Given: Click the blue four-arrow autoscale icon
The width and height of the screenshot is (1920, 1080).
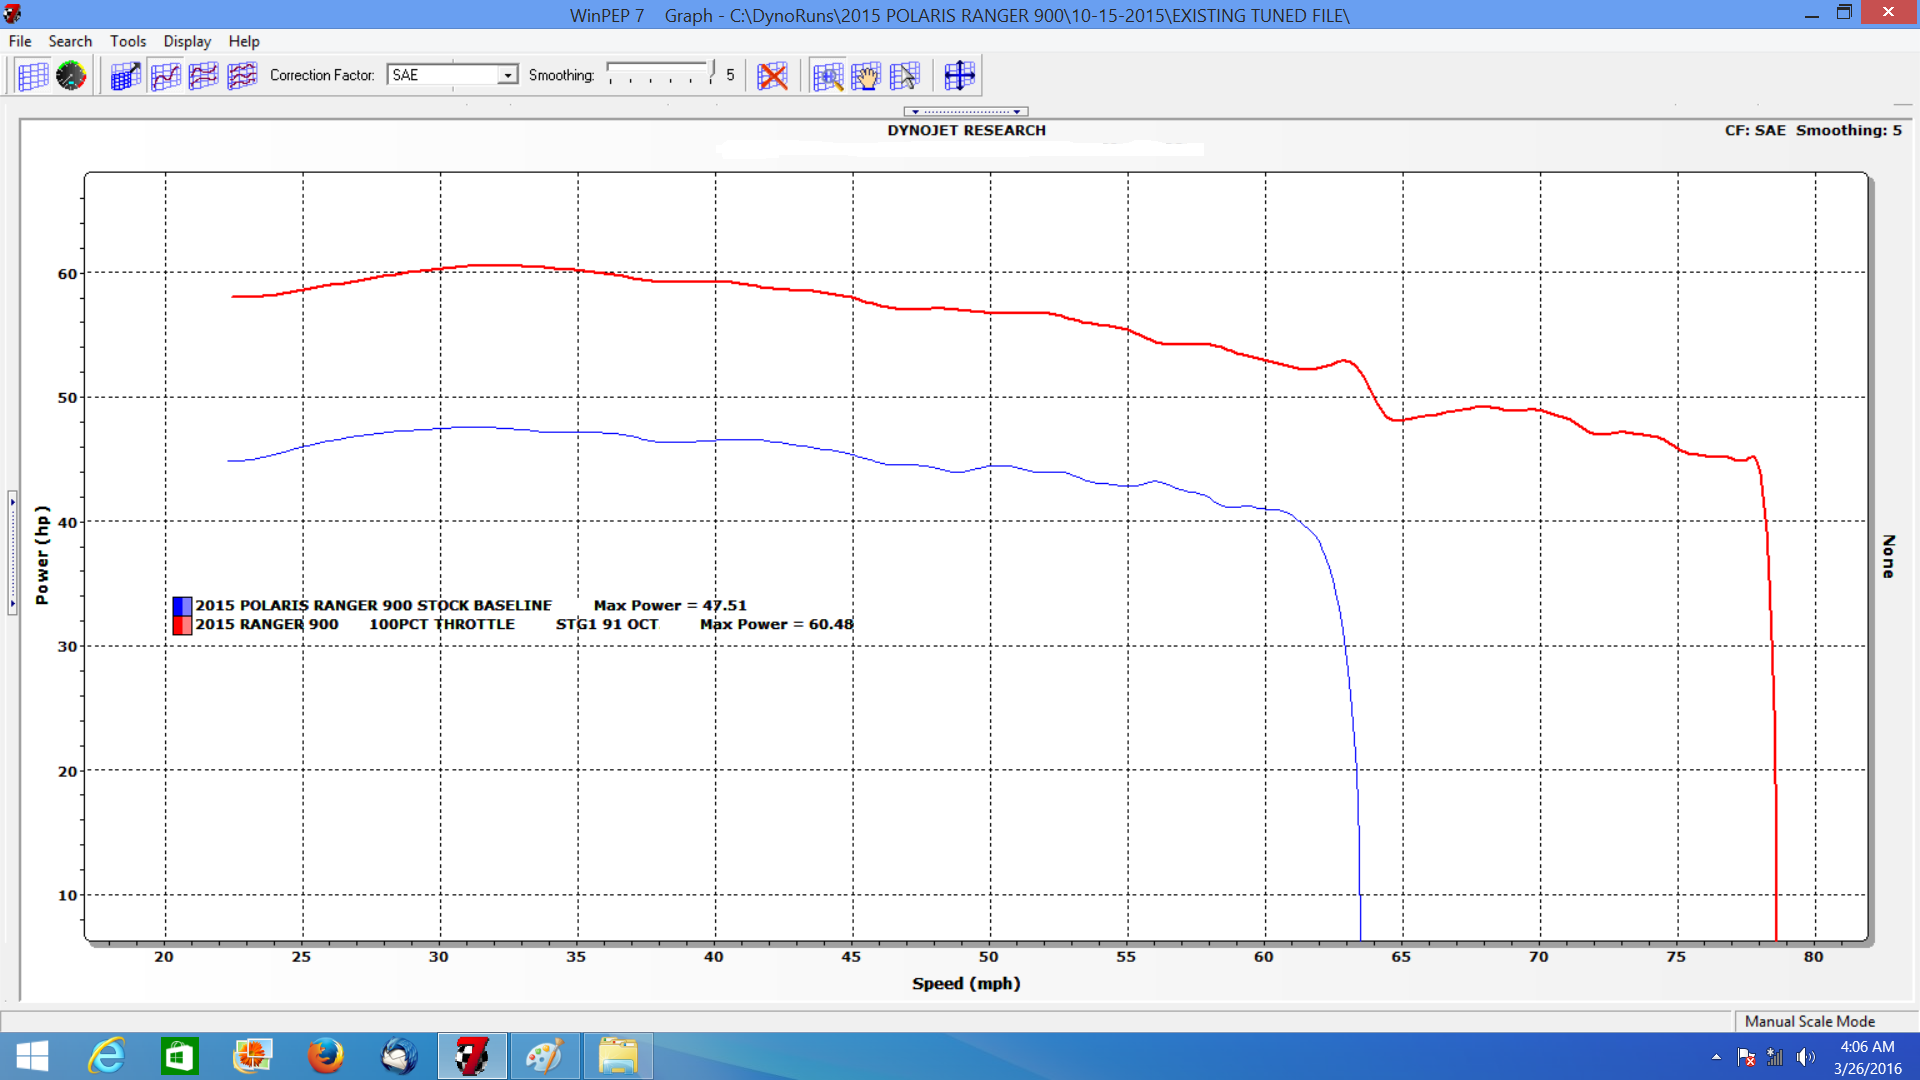Looking at the screenshot, I should (959, 76).
